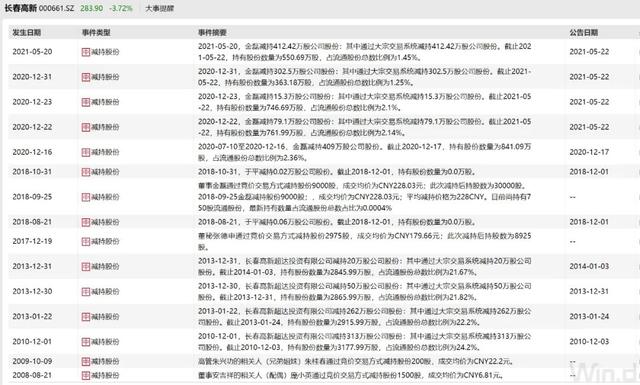The image size is (640, 385).
Task: Click the price 283.90 in header
Action: click(x=91, y=8)
